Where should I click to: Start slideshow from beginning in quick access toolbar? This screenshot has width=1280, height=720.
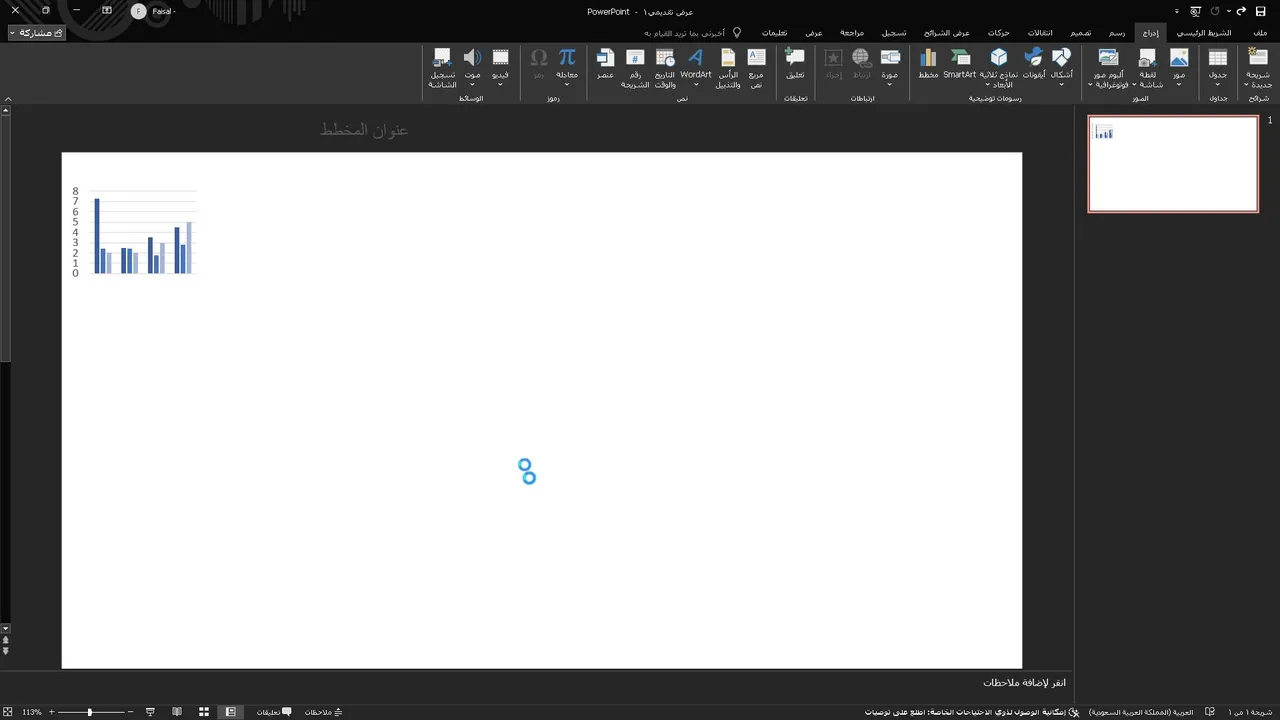coord(1195,11)
